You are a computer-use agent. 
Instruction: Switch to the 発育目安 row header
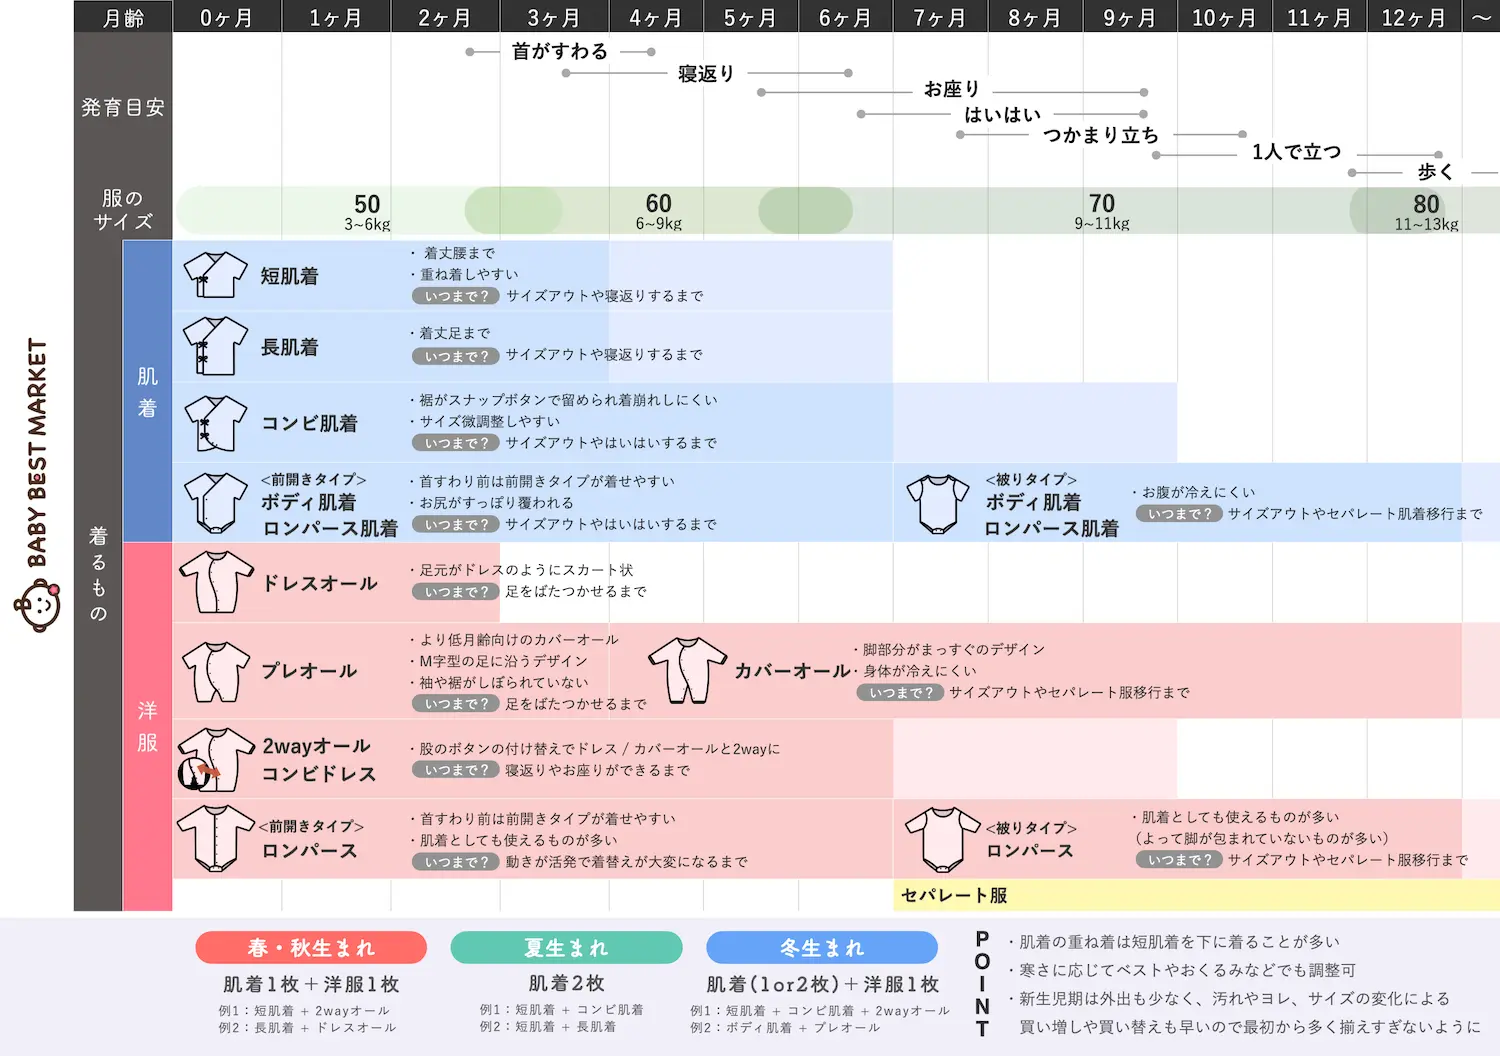123,107
